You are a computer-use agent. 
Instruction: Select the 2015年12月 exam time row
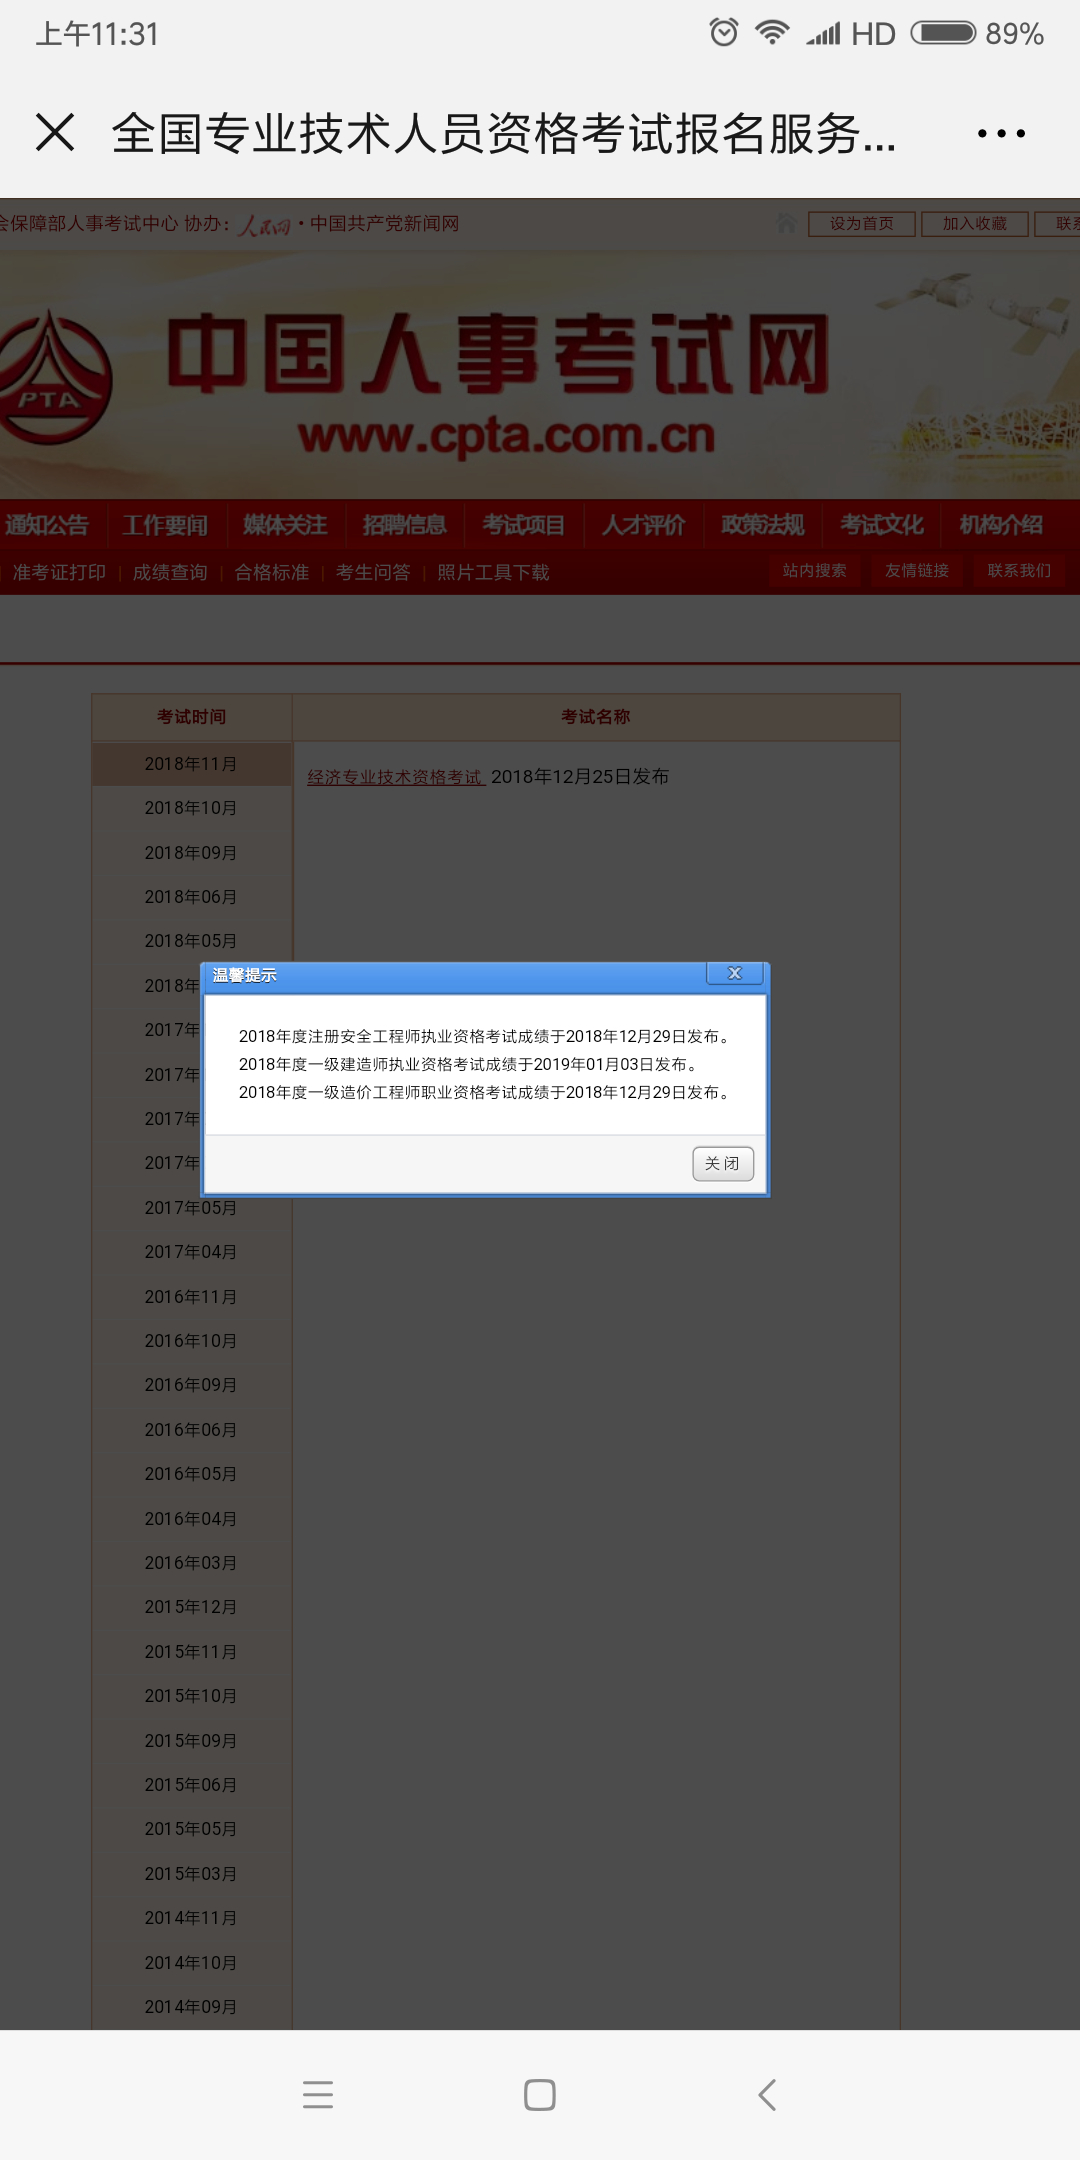(191, 1607)
